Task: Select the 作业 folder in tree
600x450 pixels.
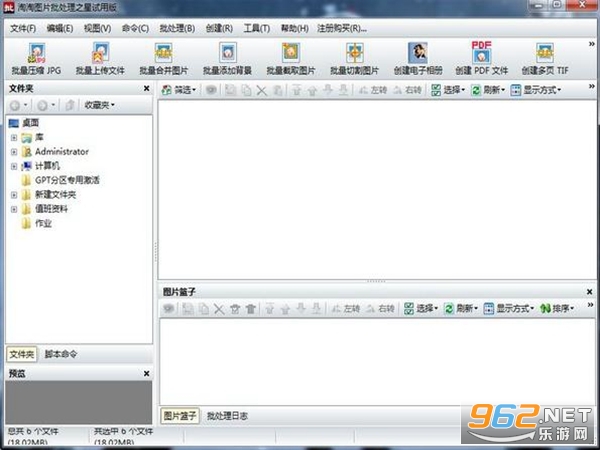Action: 43,223
